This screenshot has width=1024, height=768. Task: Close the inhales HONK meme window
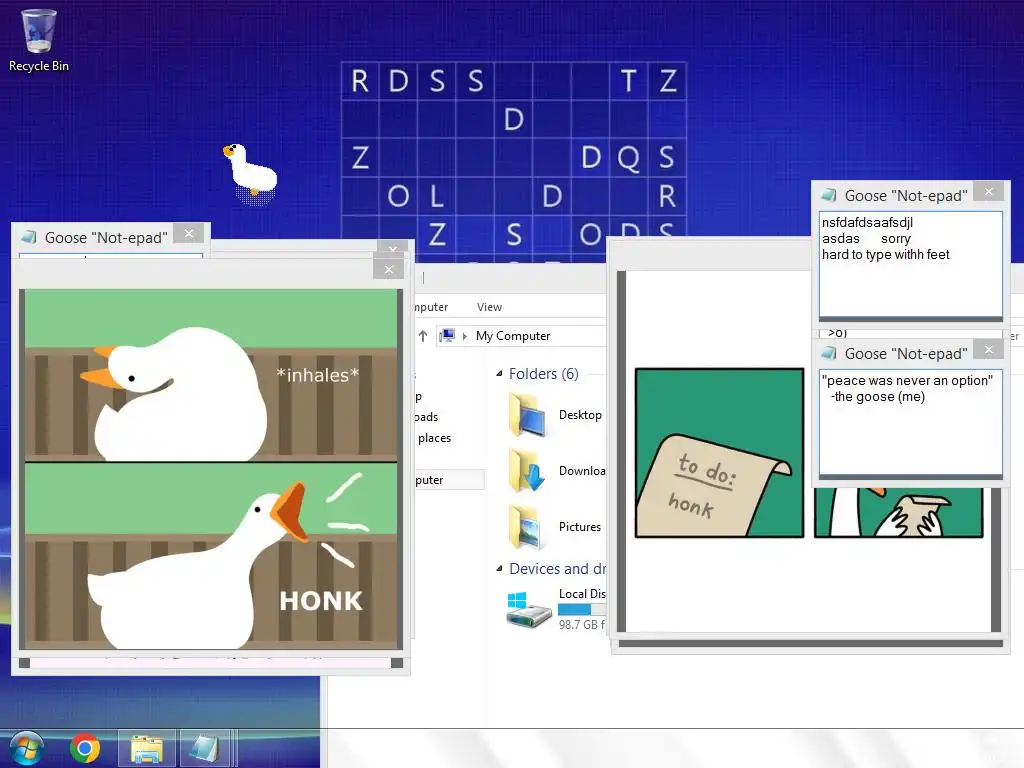389,269
